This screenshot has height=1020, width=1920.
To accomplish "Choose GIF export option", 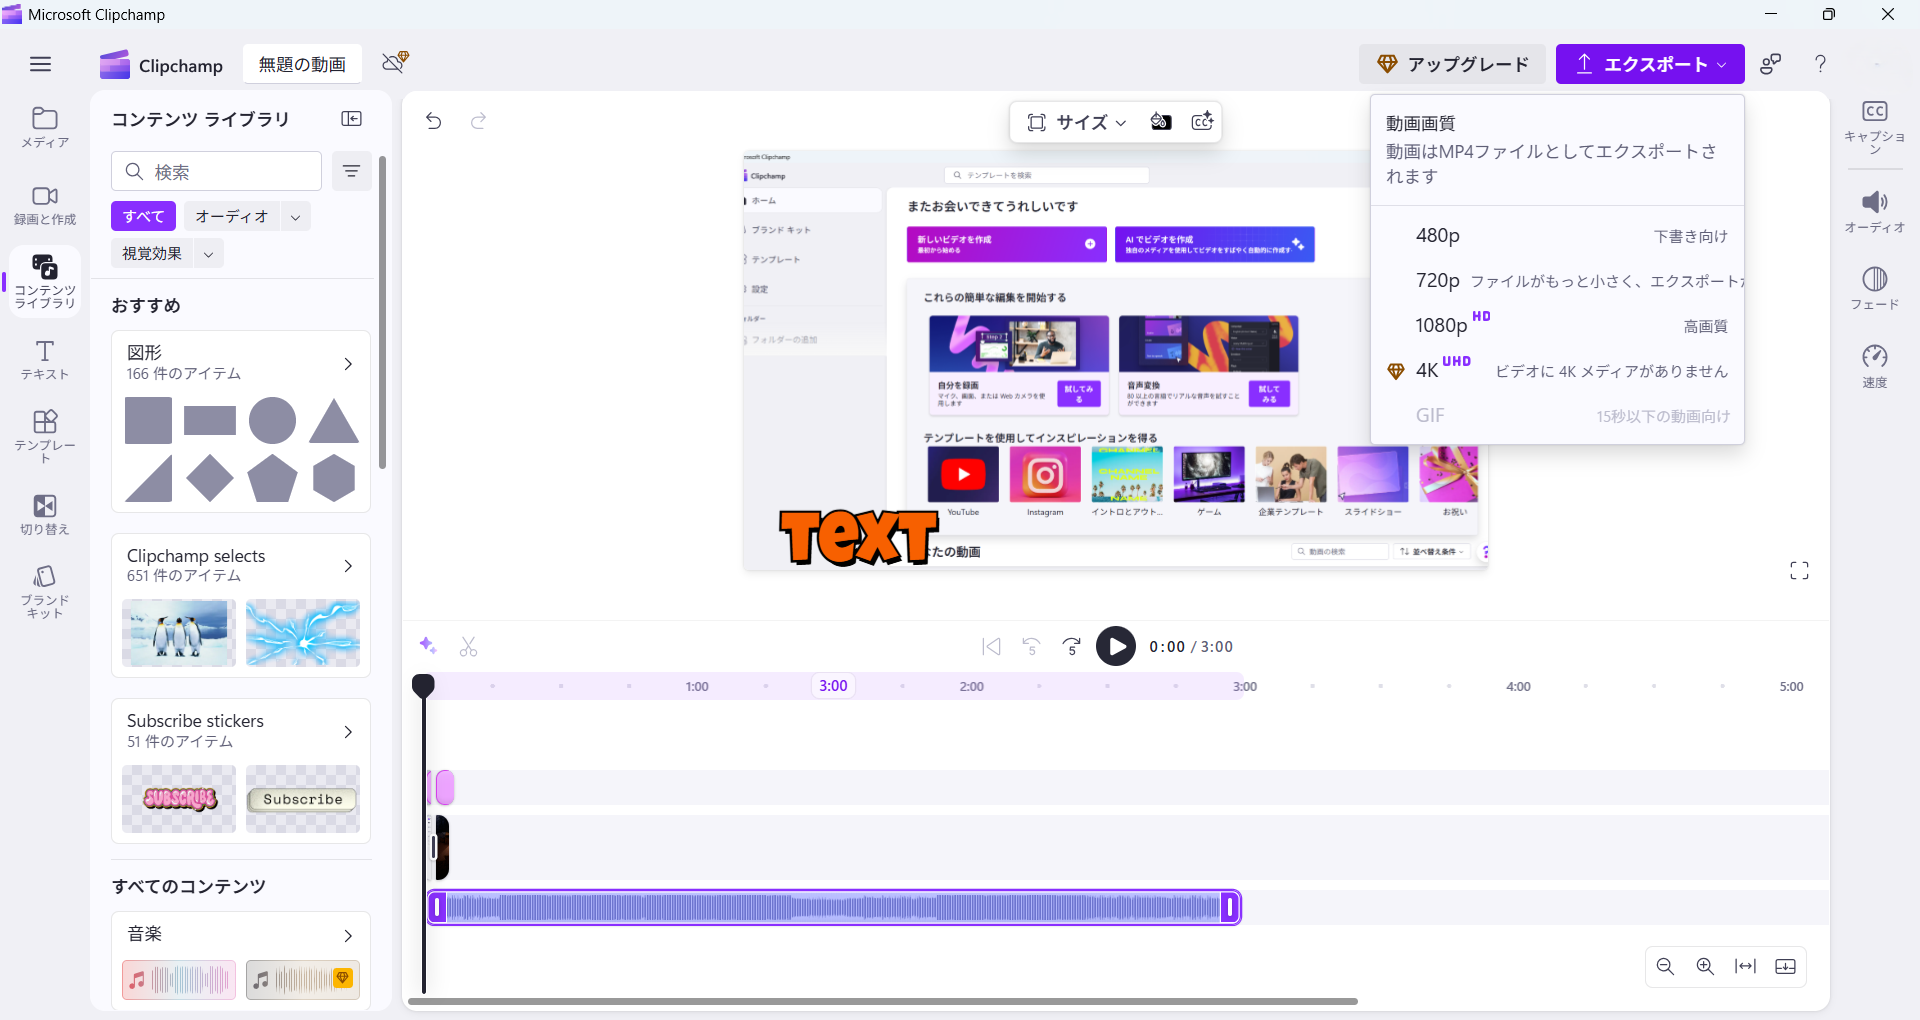I will 1557,416.
